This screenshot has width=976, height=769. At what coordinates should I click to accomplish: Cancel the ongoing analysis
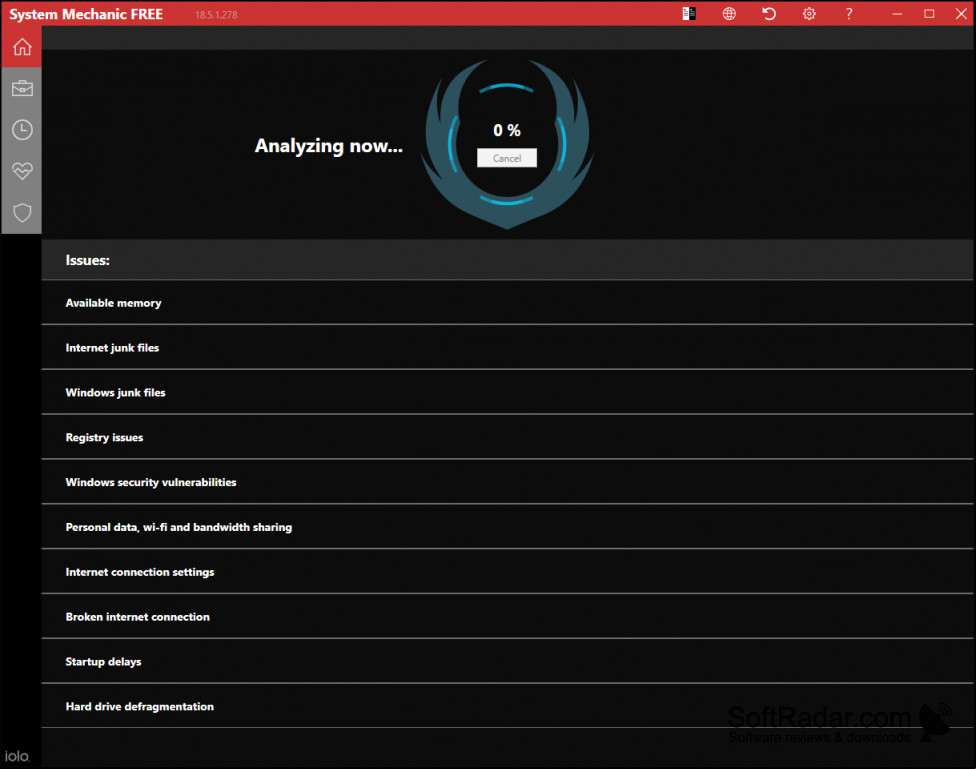click(x=507, y=158)
